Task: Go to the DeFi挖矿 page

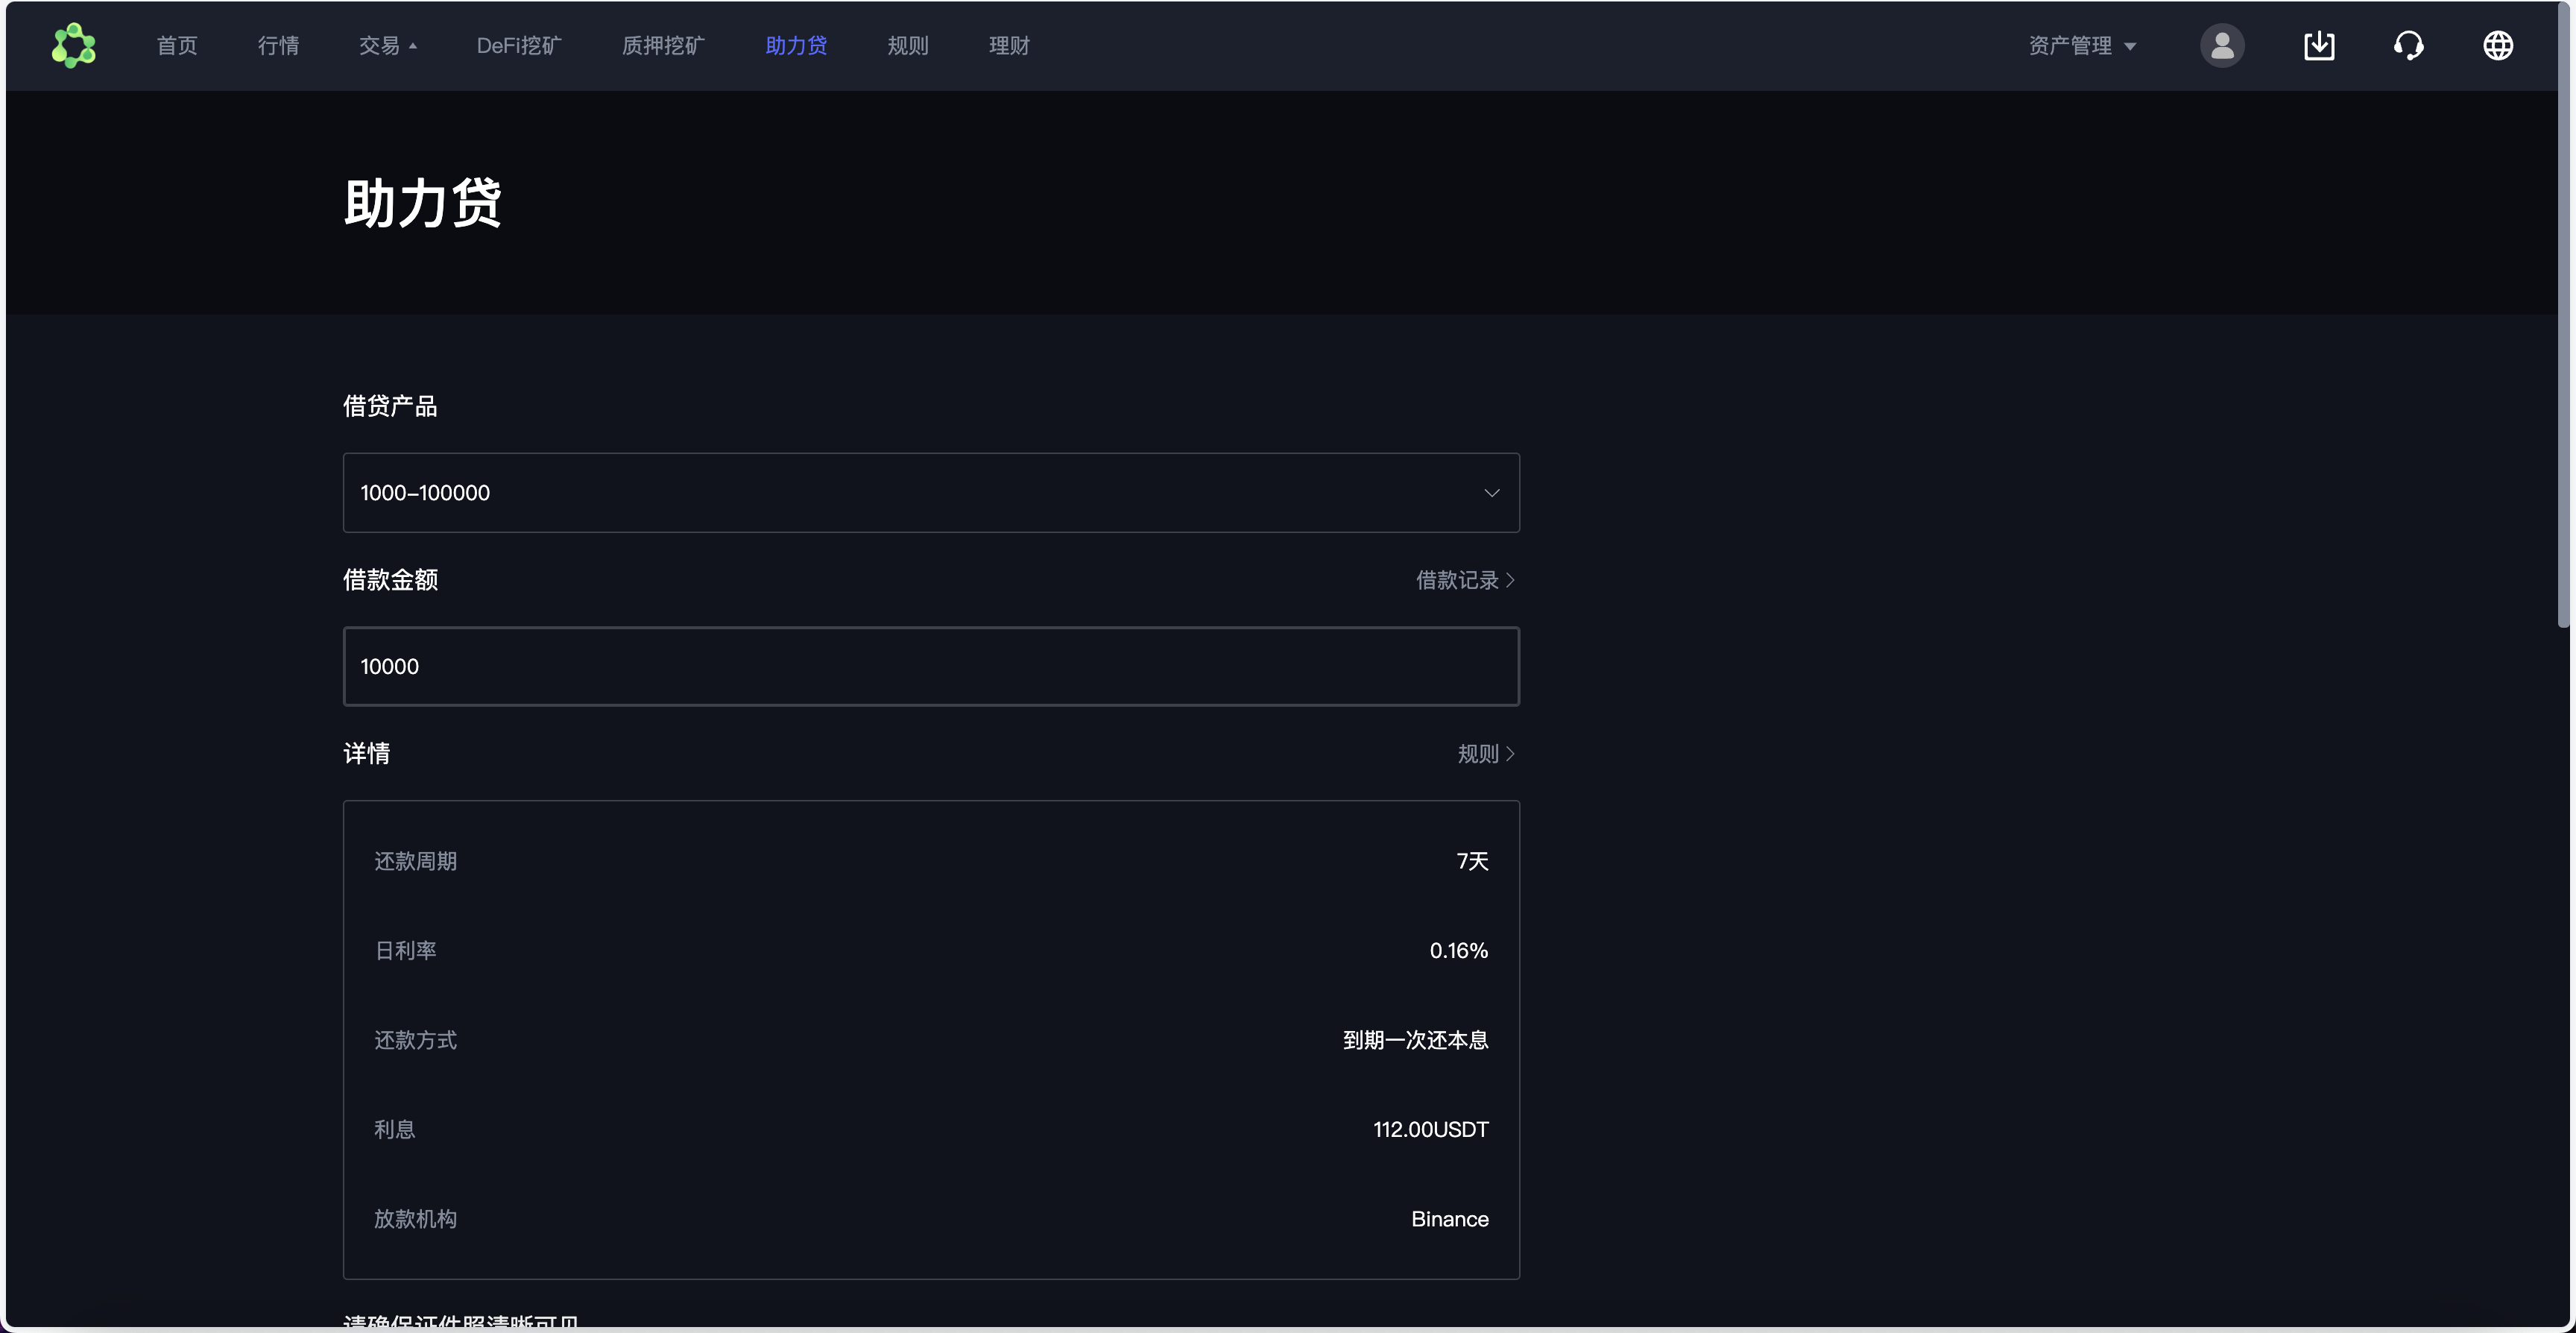Action: click(x=518, y=45)
